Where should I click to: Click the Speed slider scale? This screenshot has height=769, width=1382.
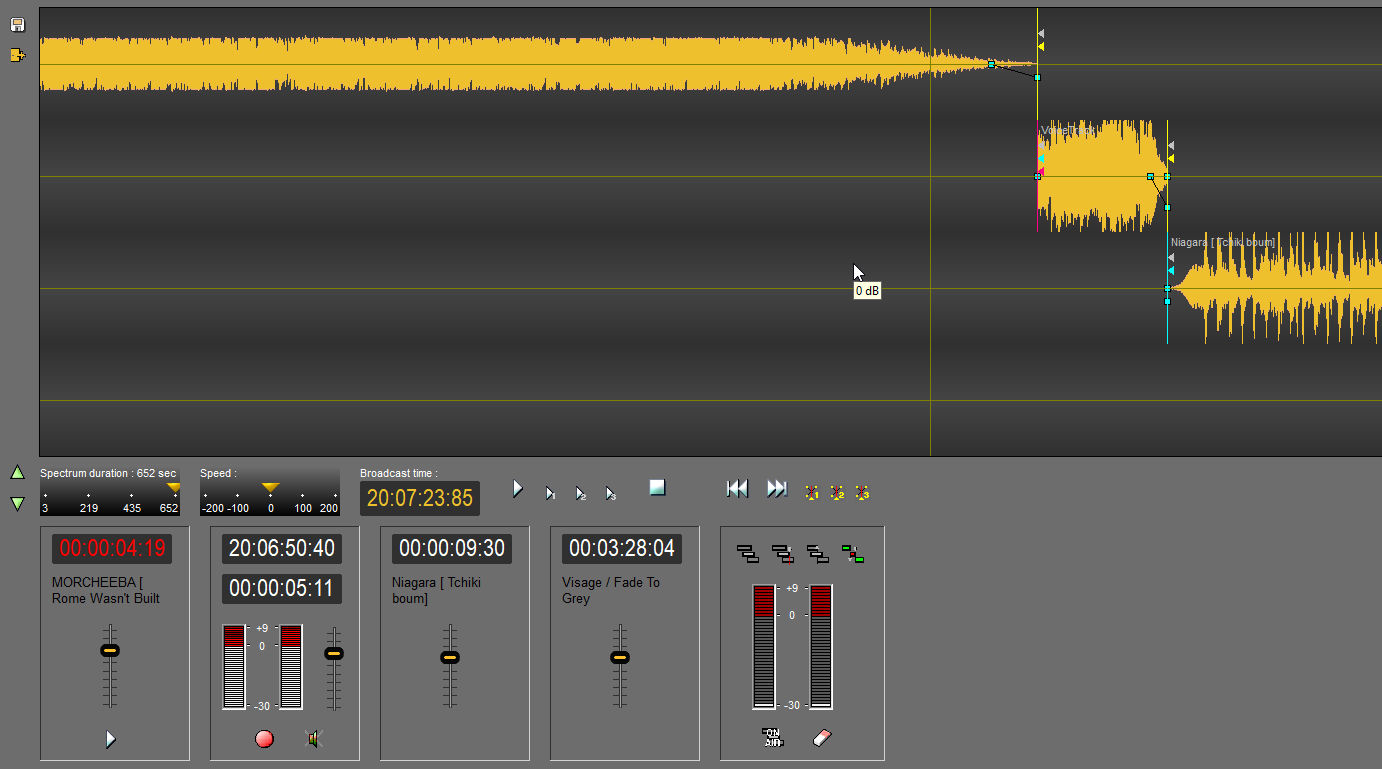pos(270,498)
